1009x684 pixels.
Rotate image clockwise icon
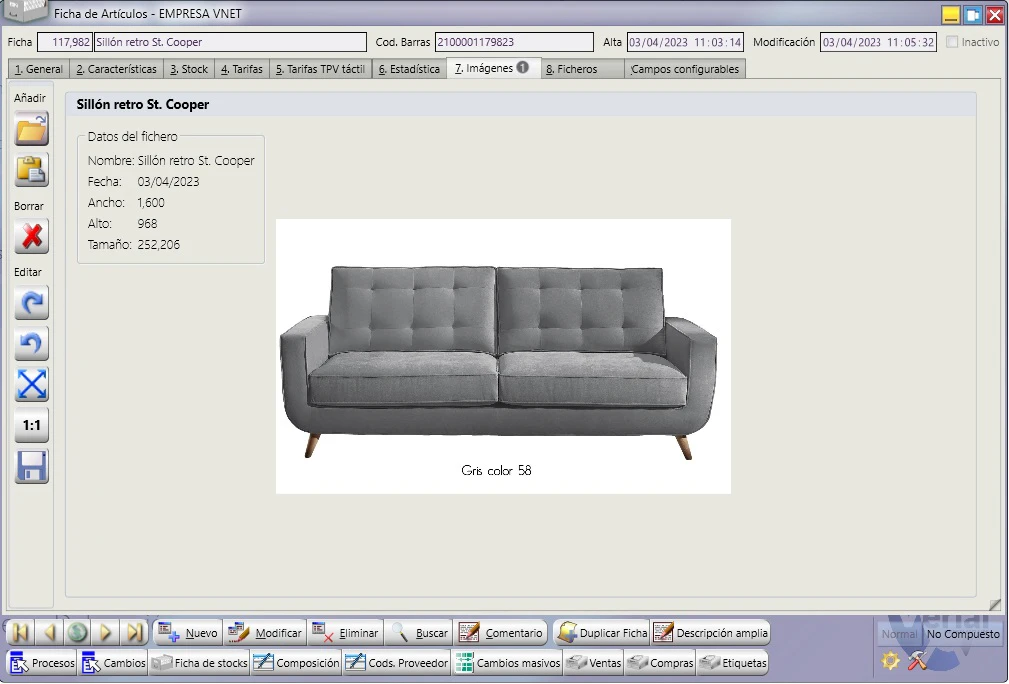[32, 302]
